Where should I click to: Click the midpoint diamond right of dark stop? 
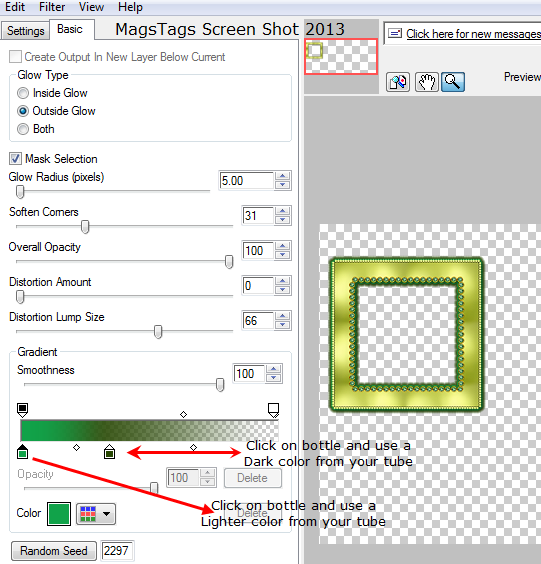coord(194,447)
